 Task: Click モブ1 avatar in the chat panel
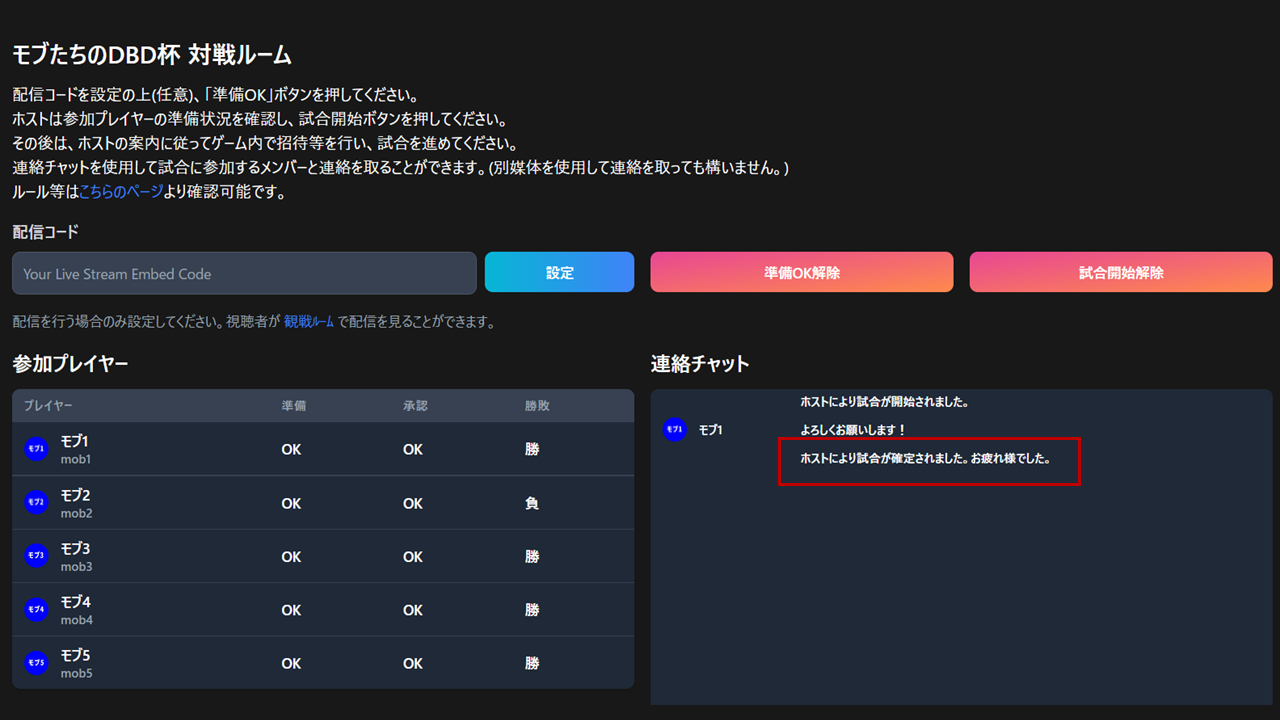point(675,430)
